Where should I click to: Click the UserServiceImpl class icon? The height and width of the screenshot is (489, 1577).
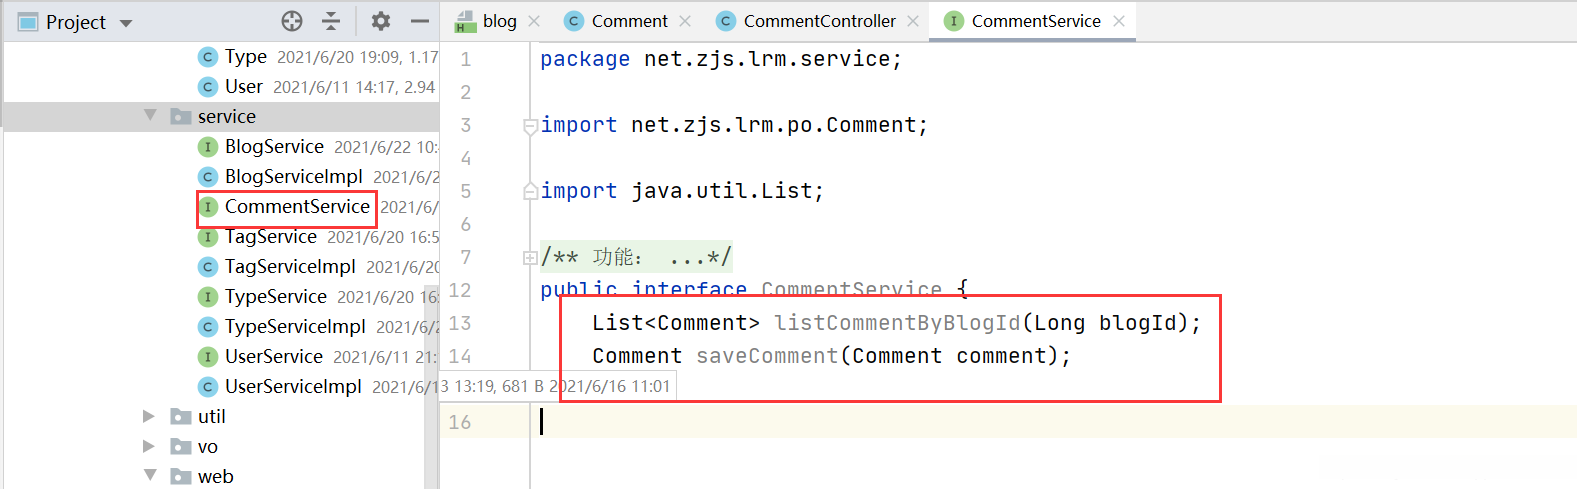click(x=208, y=387)
